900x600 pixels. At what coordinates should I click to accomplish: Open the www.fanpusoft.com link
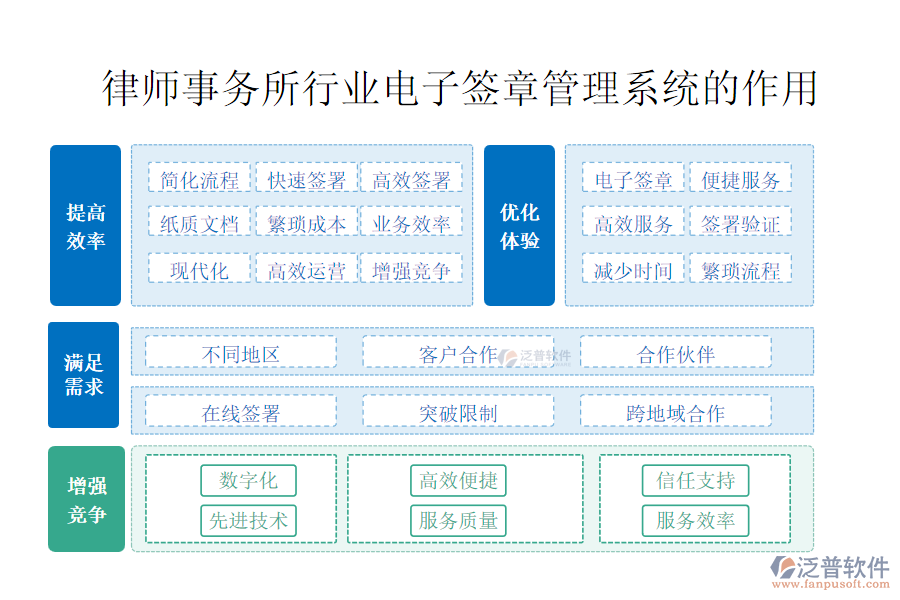(x=830, y=584)
